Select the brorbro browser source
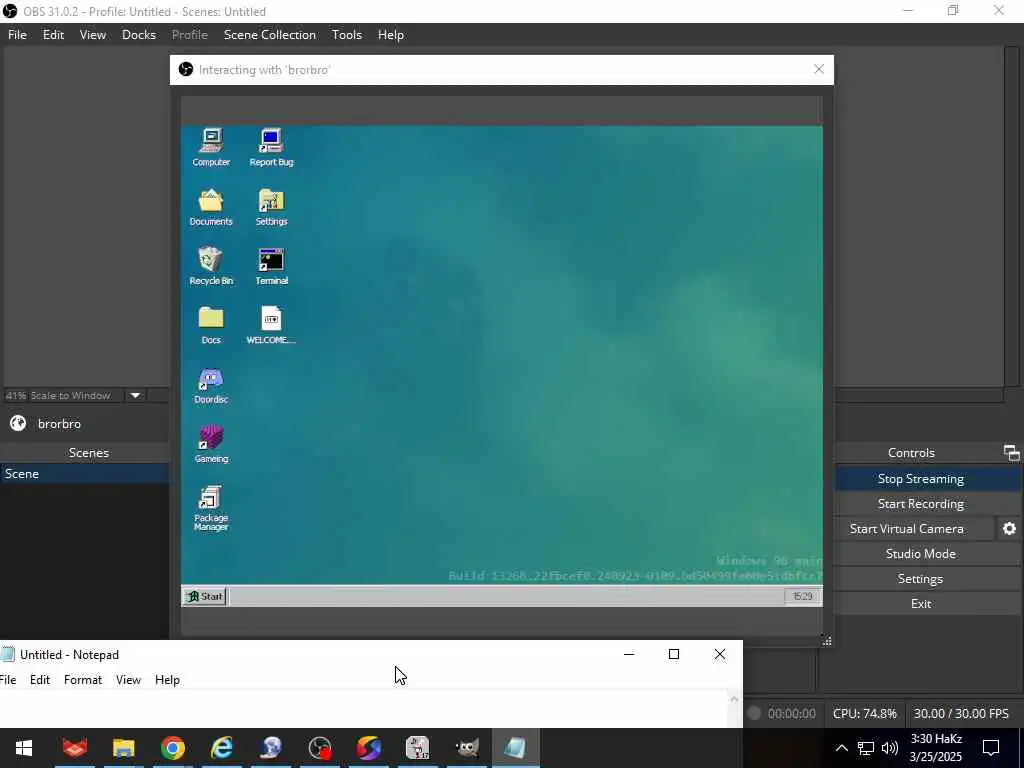Image resolution: width=1024 pixels, height=768 pixels. point(59,424)
